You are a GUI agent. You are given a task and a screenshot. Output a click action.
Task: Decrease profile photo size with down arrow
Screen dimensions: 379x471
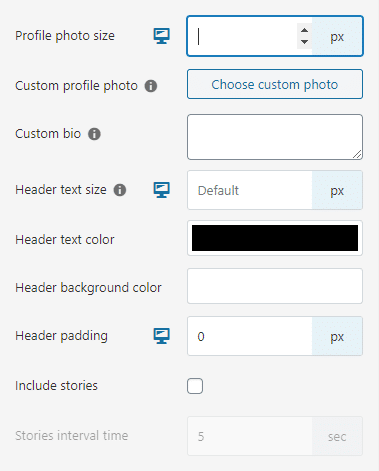pyautogui.click(x=304, y=42)
